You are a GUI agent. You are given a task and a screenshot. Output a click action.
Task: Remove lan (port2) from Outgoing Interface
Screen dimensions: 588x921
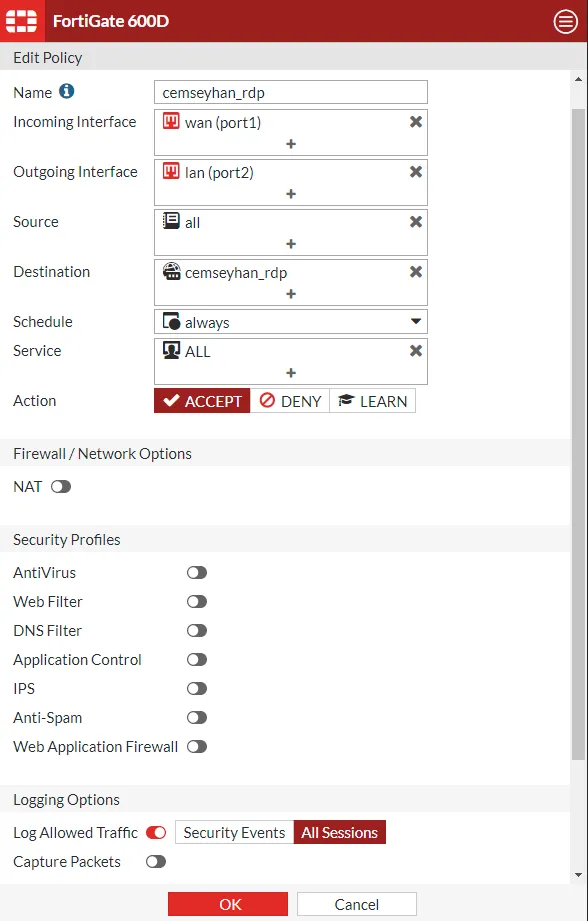(x=416, y=172)
